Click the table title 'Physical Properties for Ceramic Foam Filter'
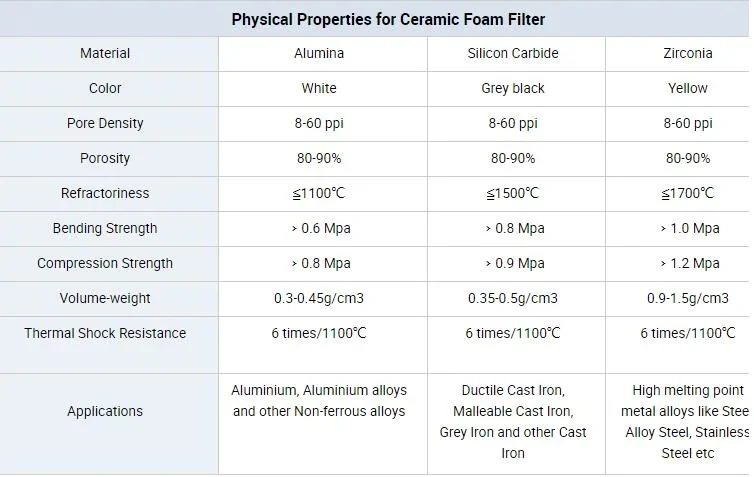754x477 pixels. pos(388,19)
